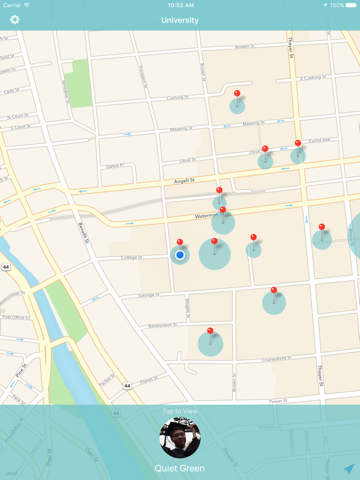Select the pin south of George St
Screen dimensions: 360x480
(x=274, y=295)
